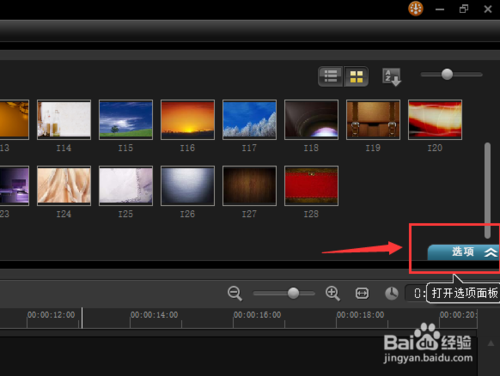The height and width of the screenshot is (376, 500).
Task: Select thumbnail I25
Action: point(126,186)
